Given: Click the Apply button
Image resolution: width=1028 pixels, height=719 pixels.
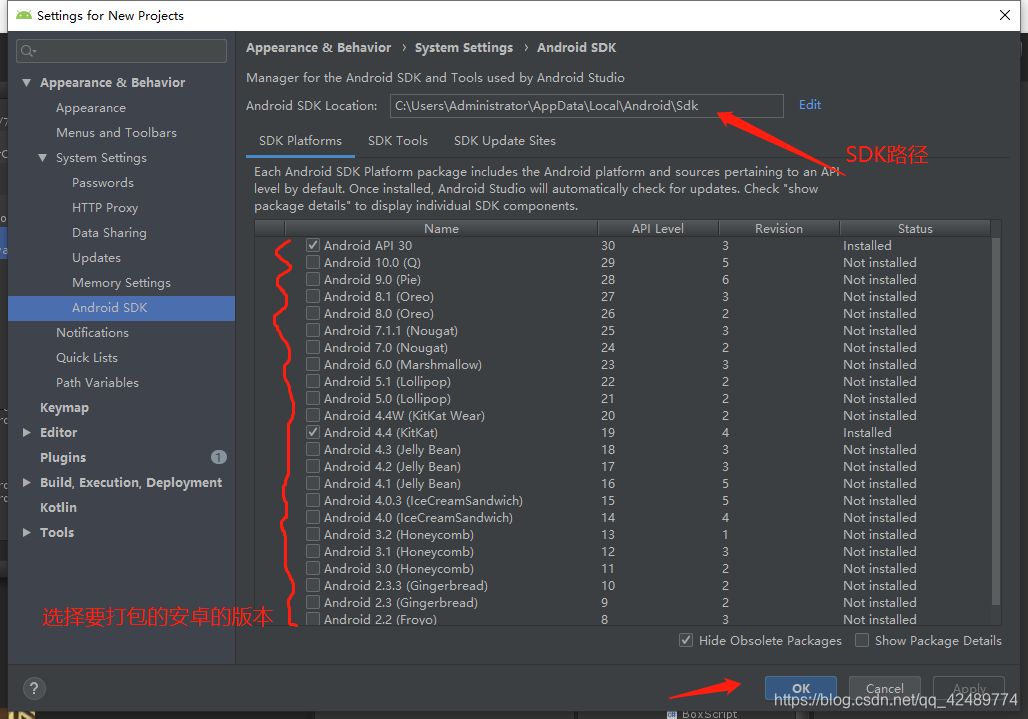Looking at the screenshot, I should 969,688.
